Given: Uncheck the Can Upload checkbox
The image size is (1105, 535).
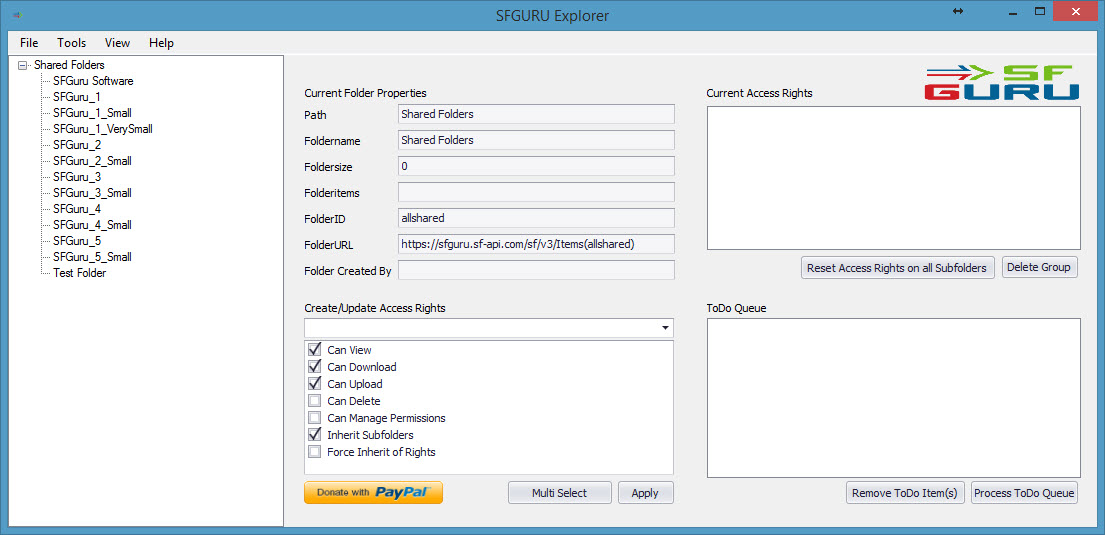Looking at the screenshot, I should tap(314, 384).
